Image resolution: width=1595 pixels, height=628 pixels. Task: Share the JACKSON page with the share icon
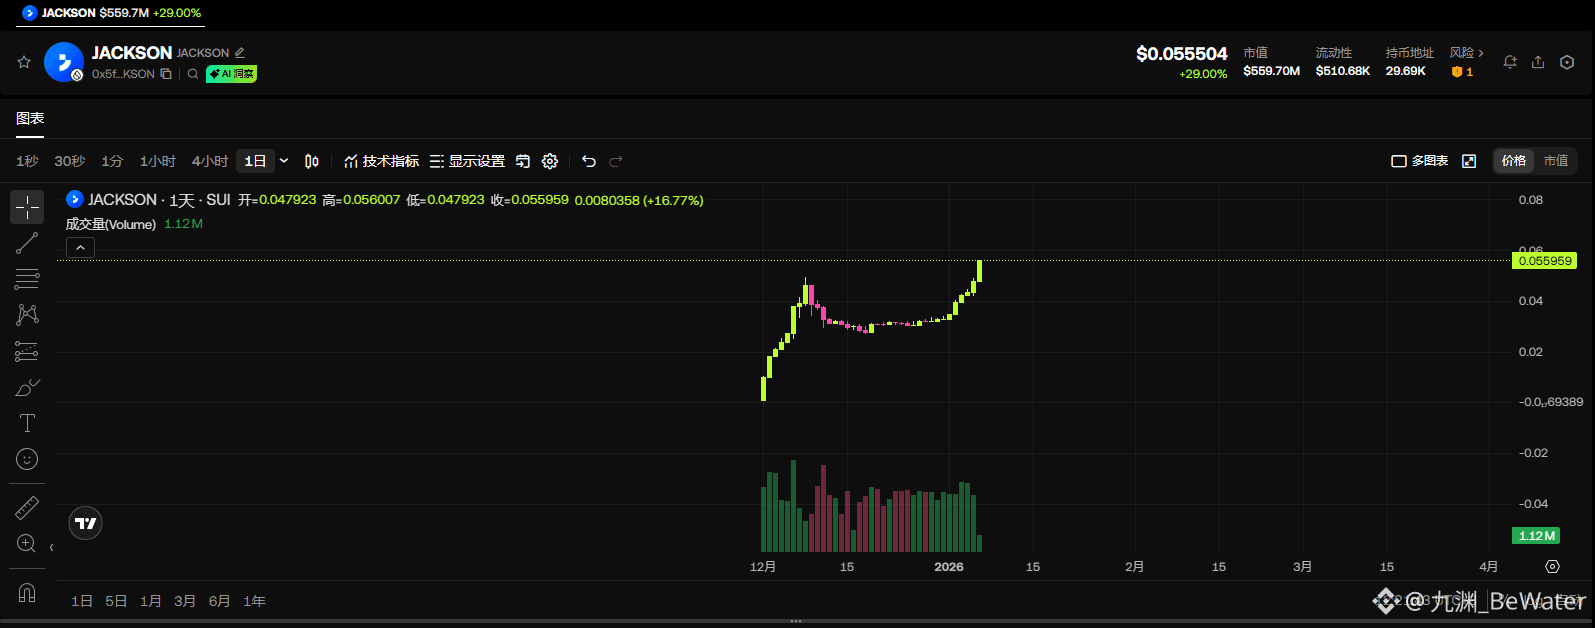point(1538,62)
